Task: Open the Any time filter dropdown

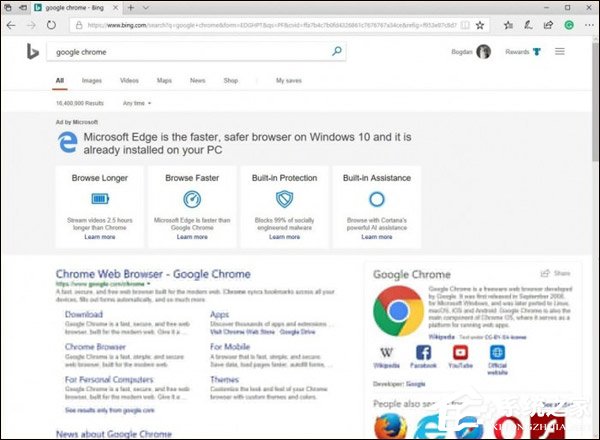Action: coord(137,103)
